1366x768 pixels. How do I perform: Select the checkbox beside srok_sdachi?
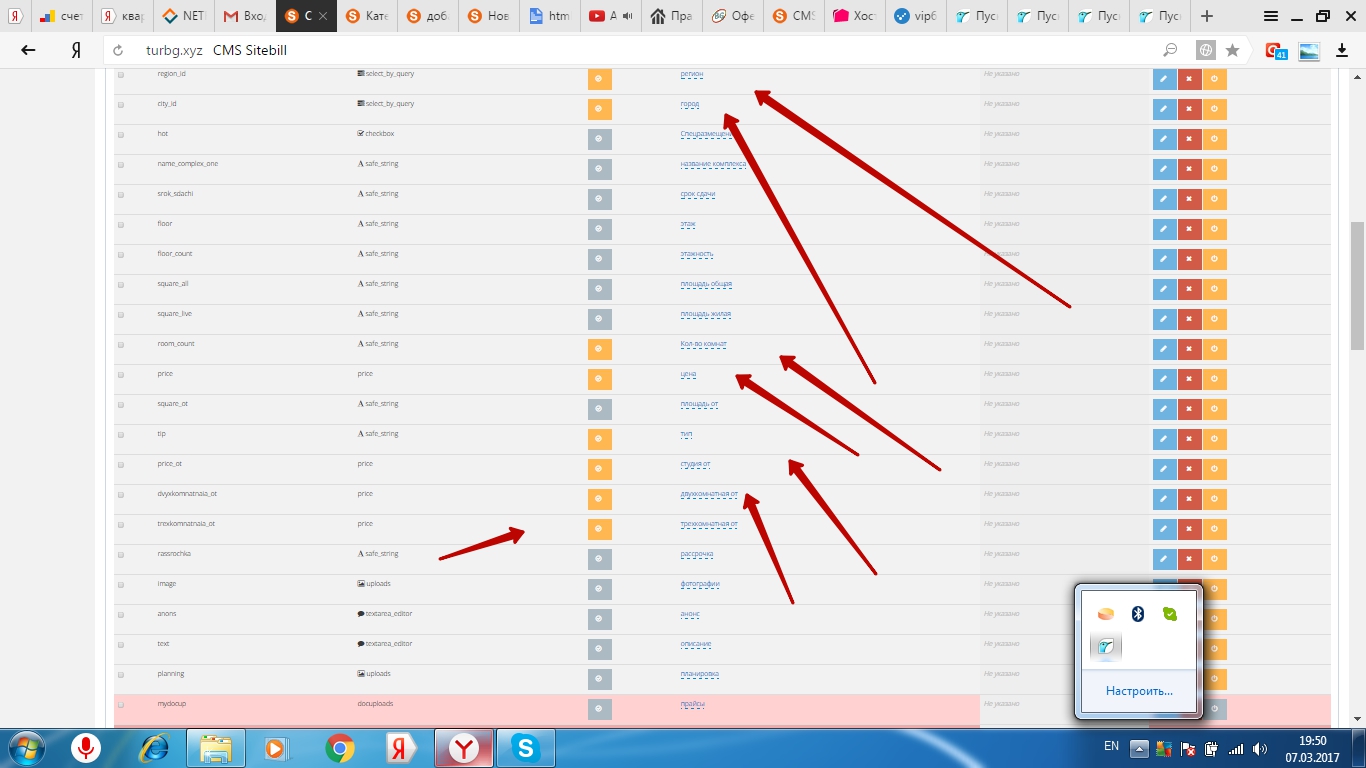121,195
